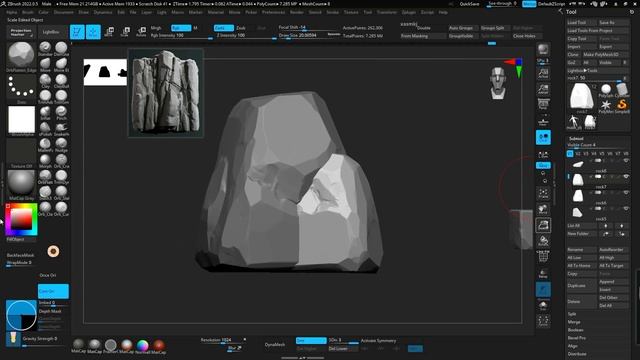Click the Frame view icon
This screenshot has height=360, width=640.
(x=543, y=193)
